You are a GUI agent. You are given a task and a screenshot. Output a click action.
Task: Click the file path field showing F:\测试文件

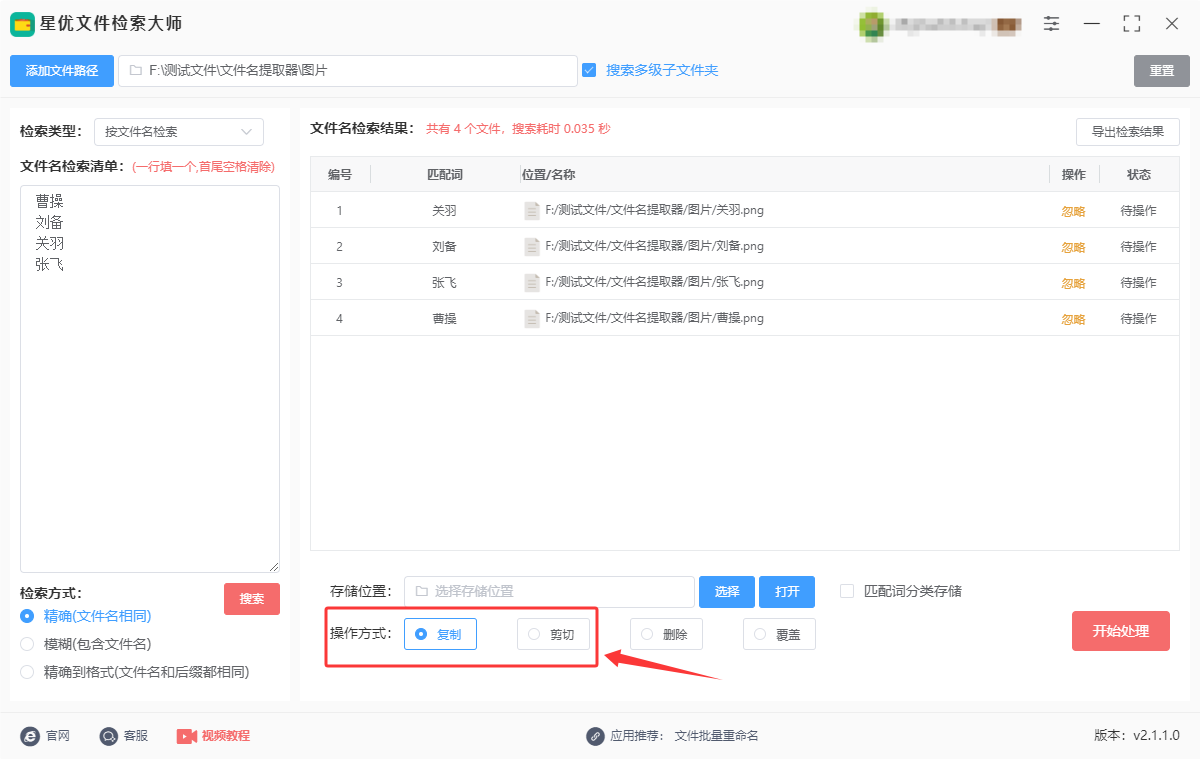pyautogui.click(x=348, y=71)
